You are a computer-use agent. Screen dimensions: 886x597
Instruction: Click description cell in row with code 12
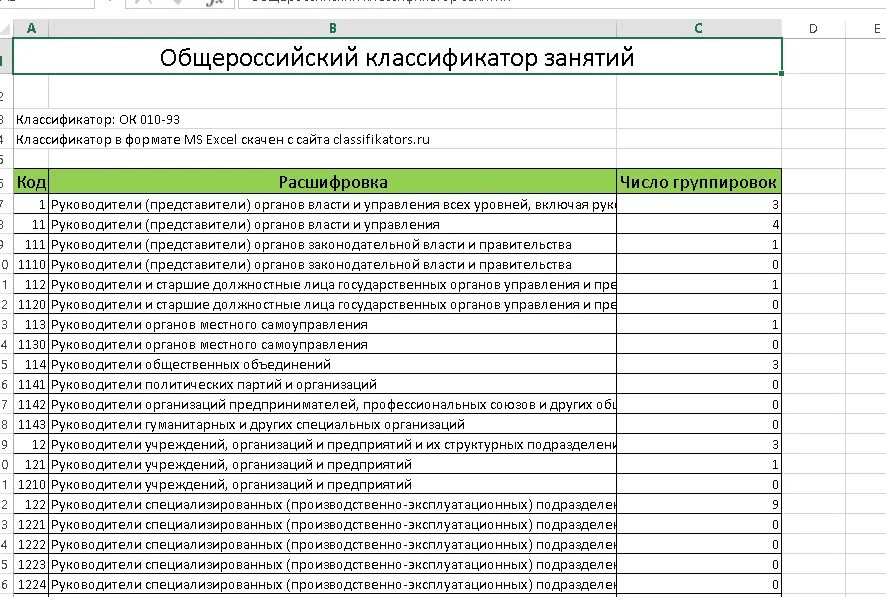[x=333, y=444]
